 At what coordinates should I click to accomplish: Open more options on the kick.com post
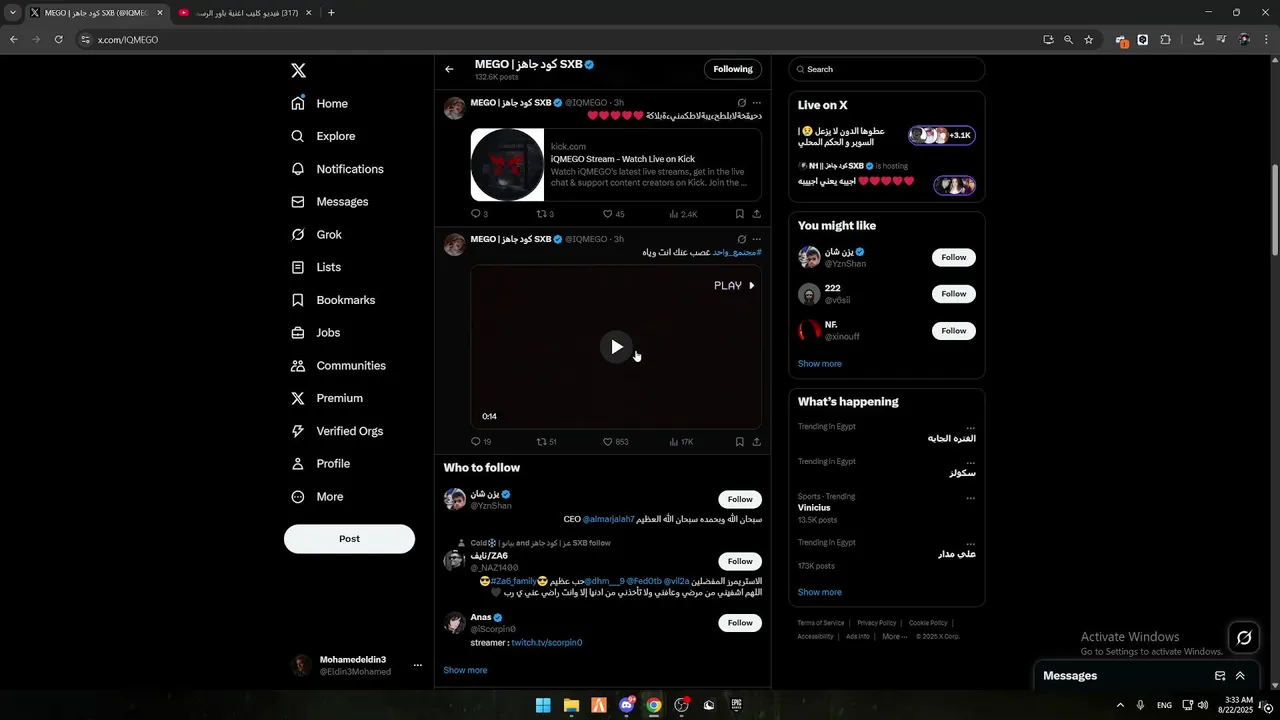click(x=756, y=102)
